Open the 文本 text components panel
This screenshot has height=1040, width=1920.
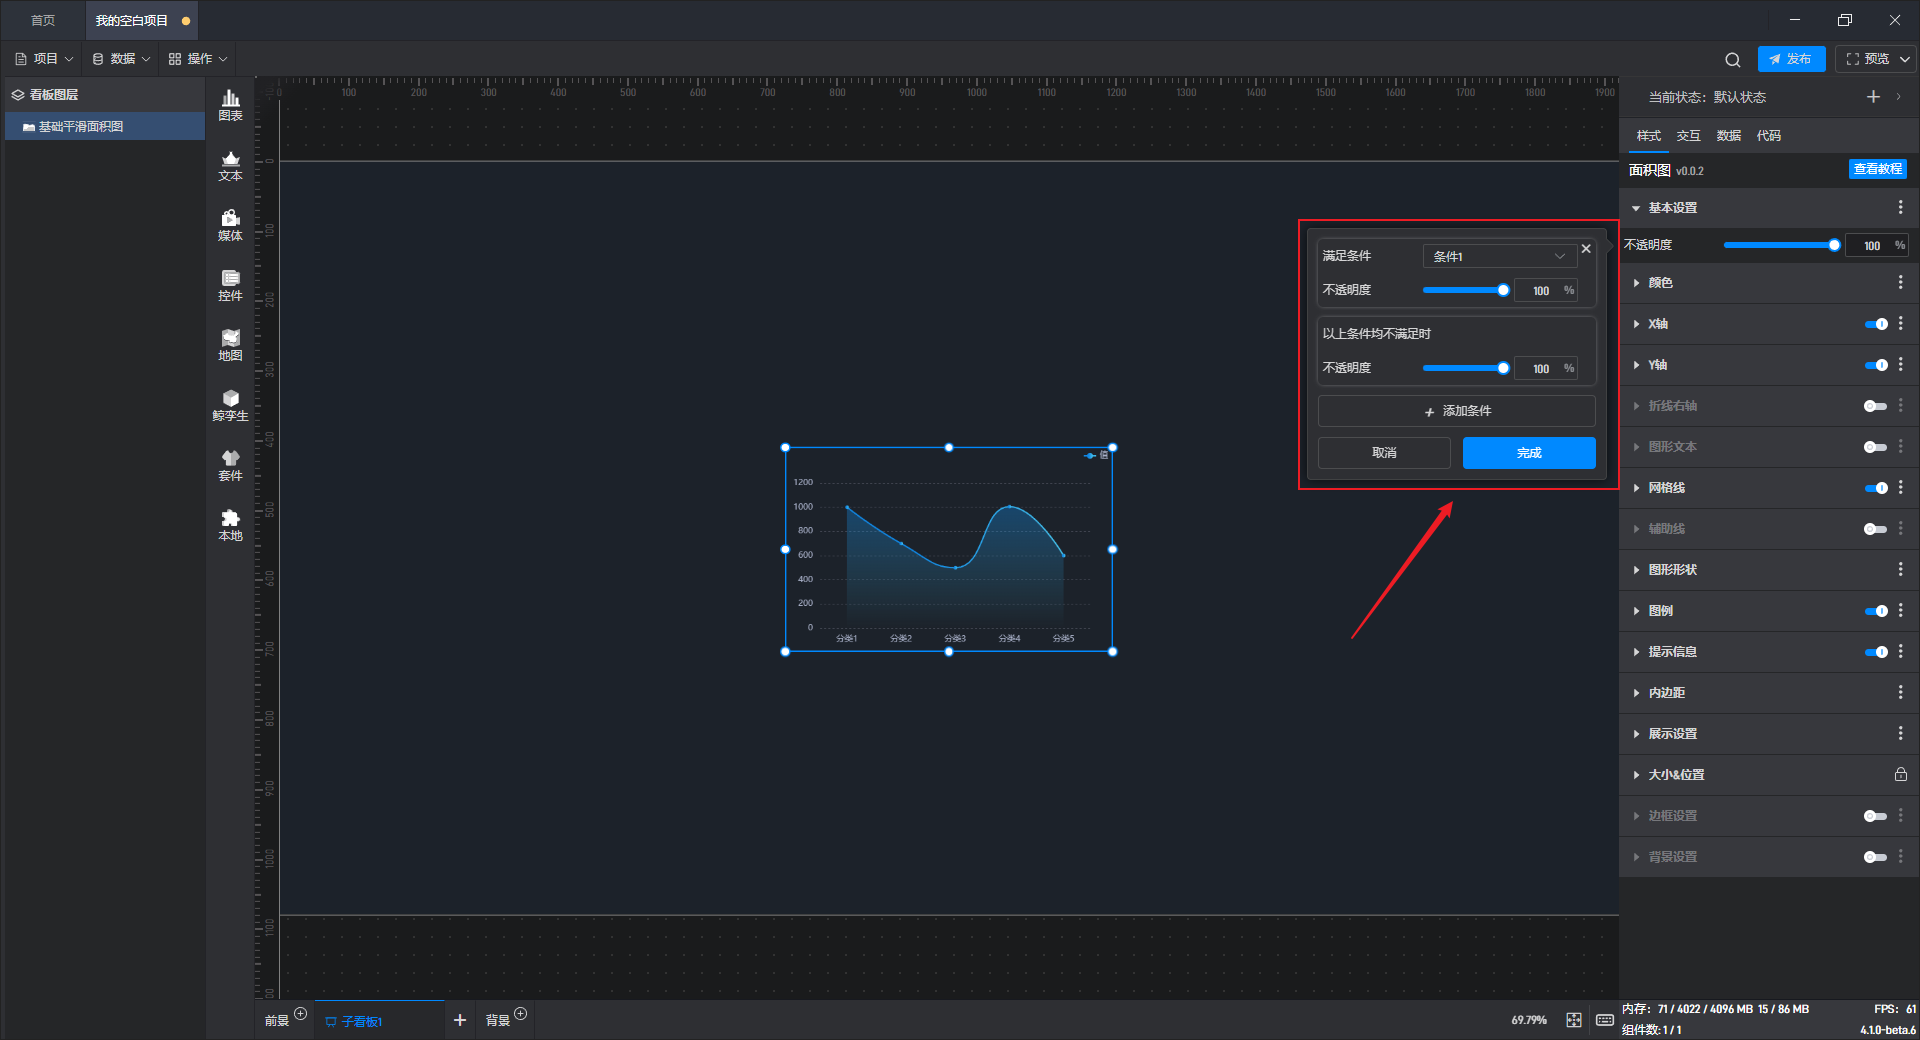coord(230,165)
